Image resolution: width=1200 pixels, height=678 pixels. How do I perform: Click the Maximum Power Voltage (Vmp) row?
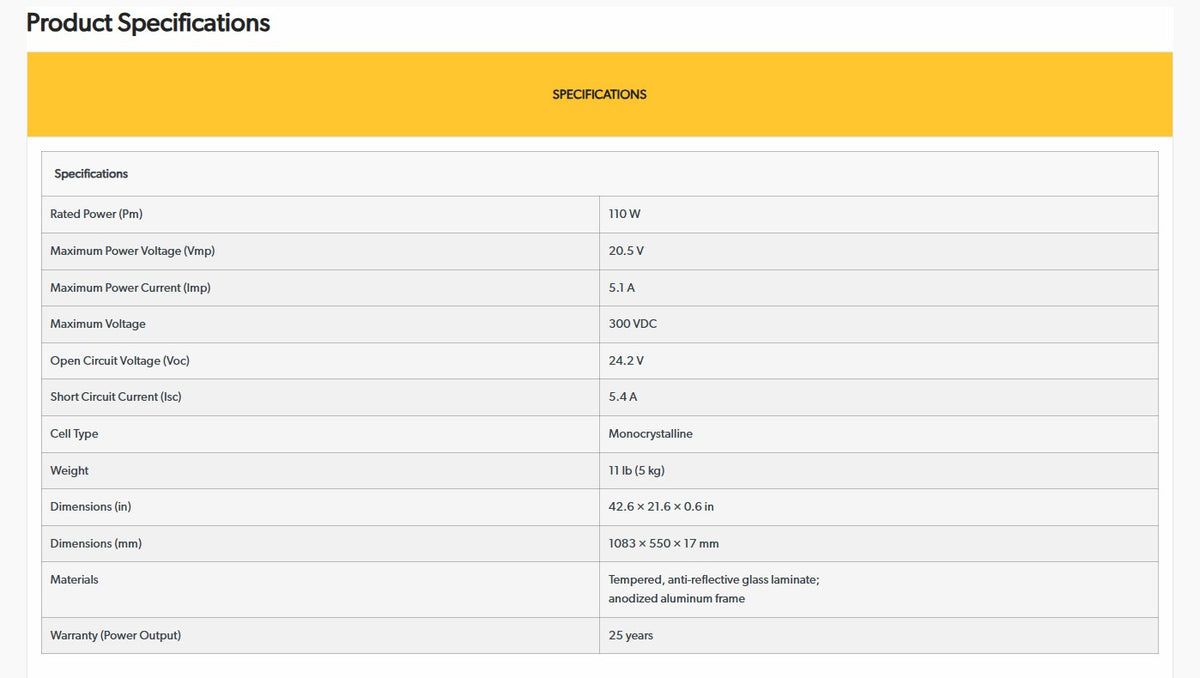(x=599, y=251)
